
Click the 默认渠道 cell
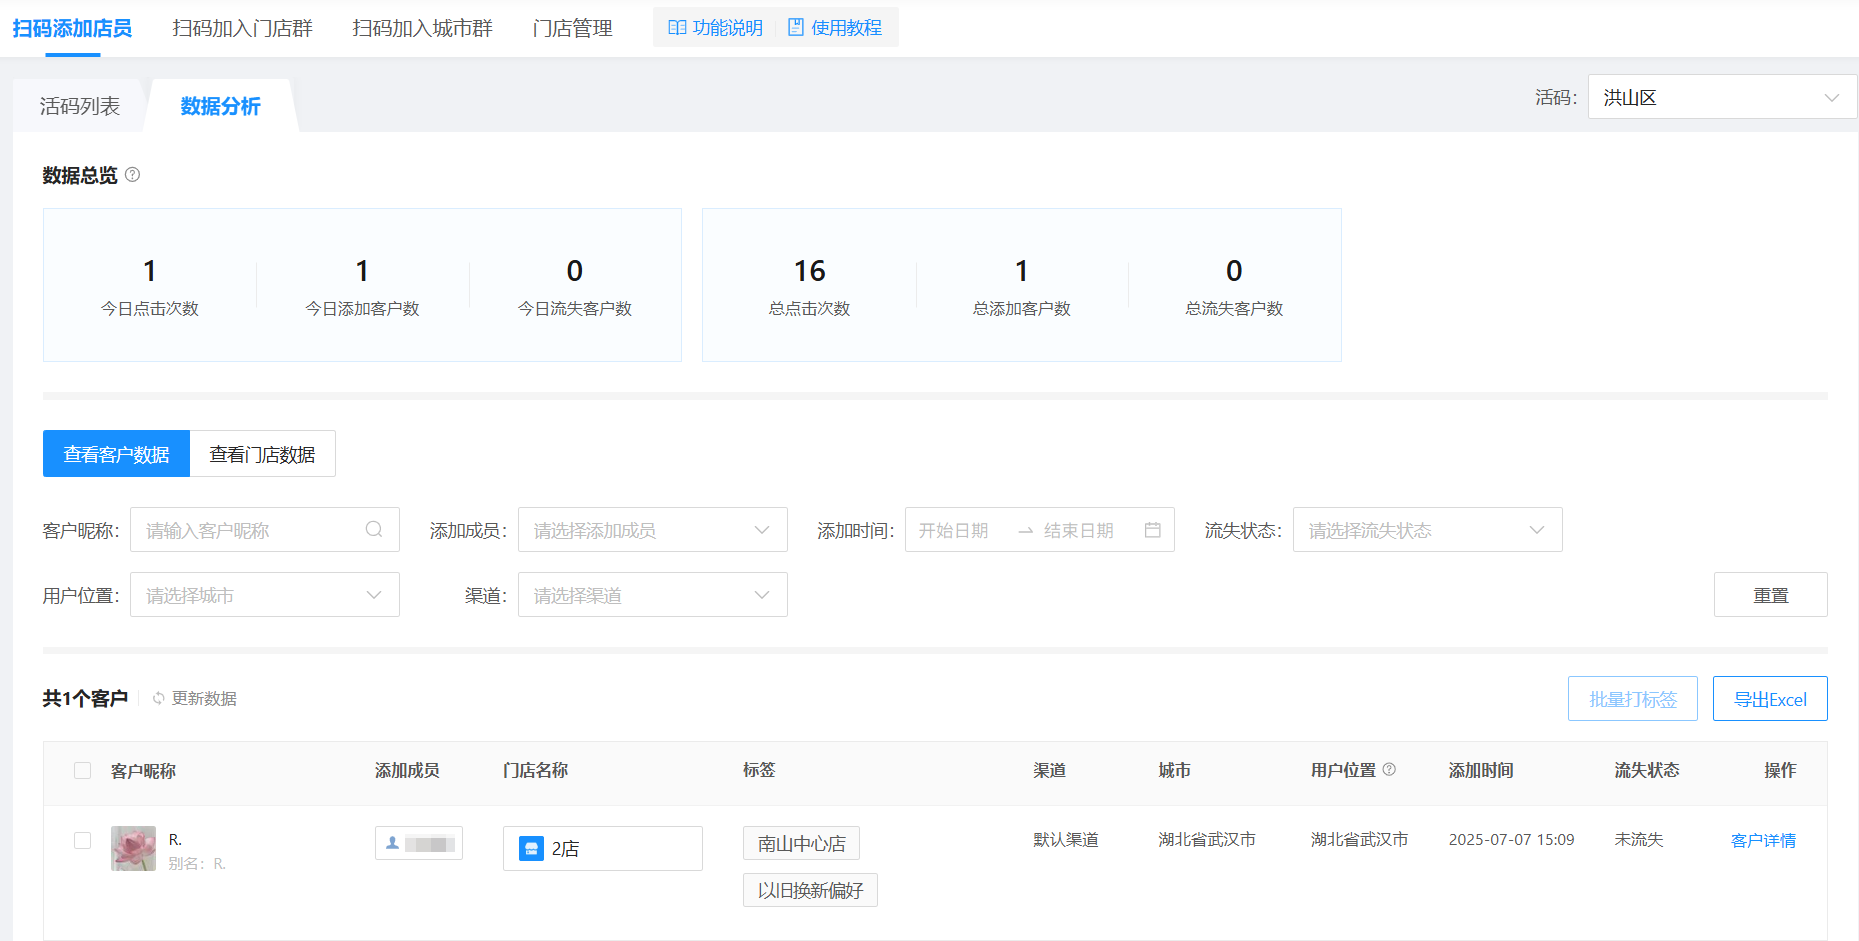[1066, 840]
